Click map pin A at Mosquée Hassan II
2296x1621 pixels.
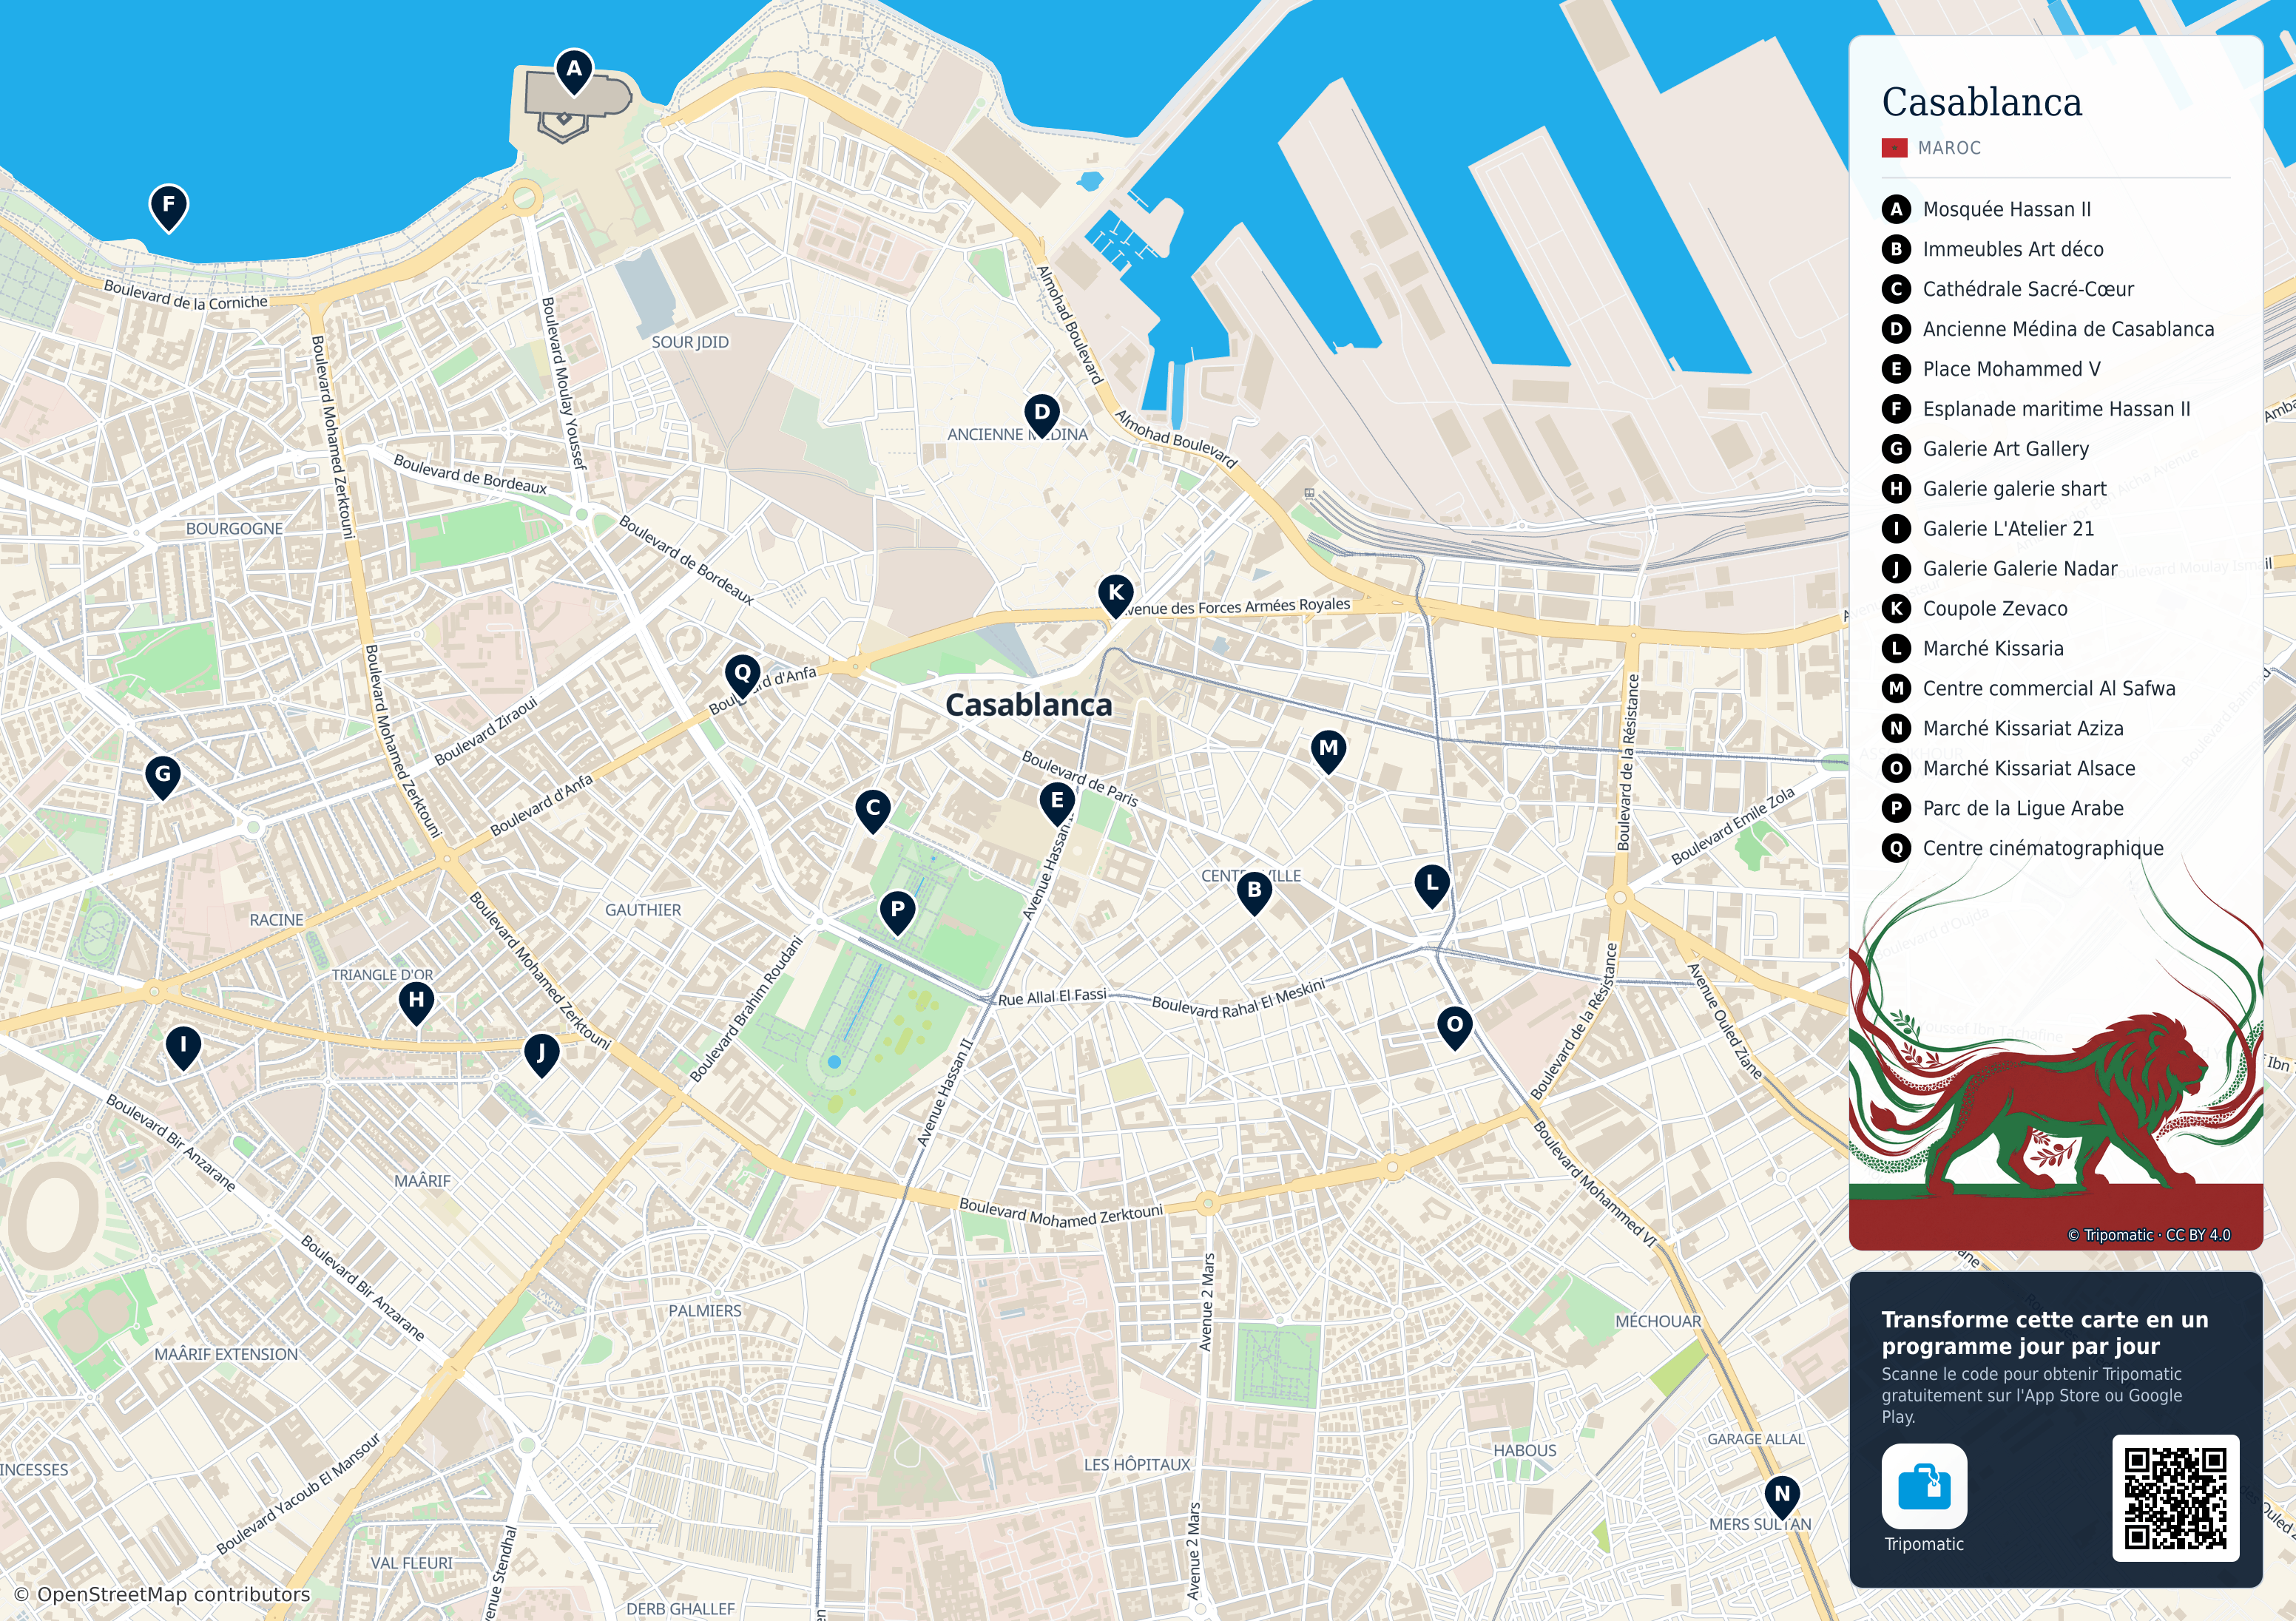pyautogui.click(x=574, y=71)
